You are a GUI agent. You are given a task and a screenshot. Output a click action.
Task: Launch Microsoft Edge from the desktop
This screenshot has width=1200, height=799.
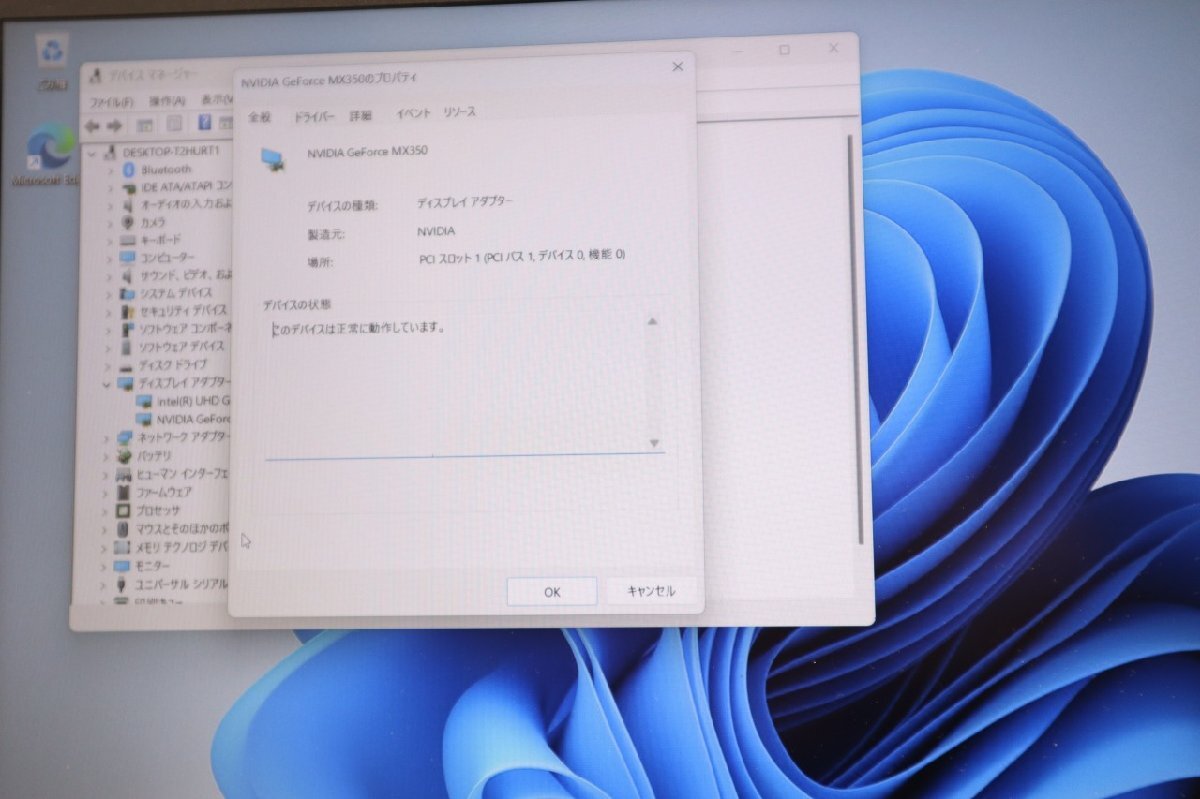[49, 148]
